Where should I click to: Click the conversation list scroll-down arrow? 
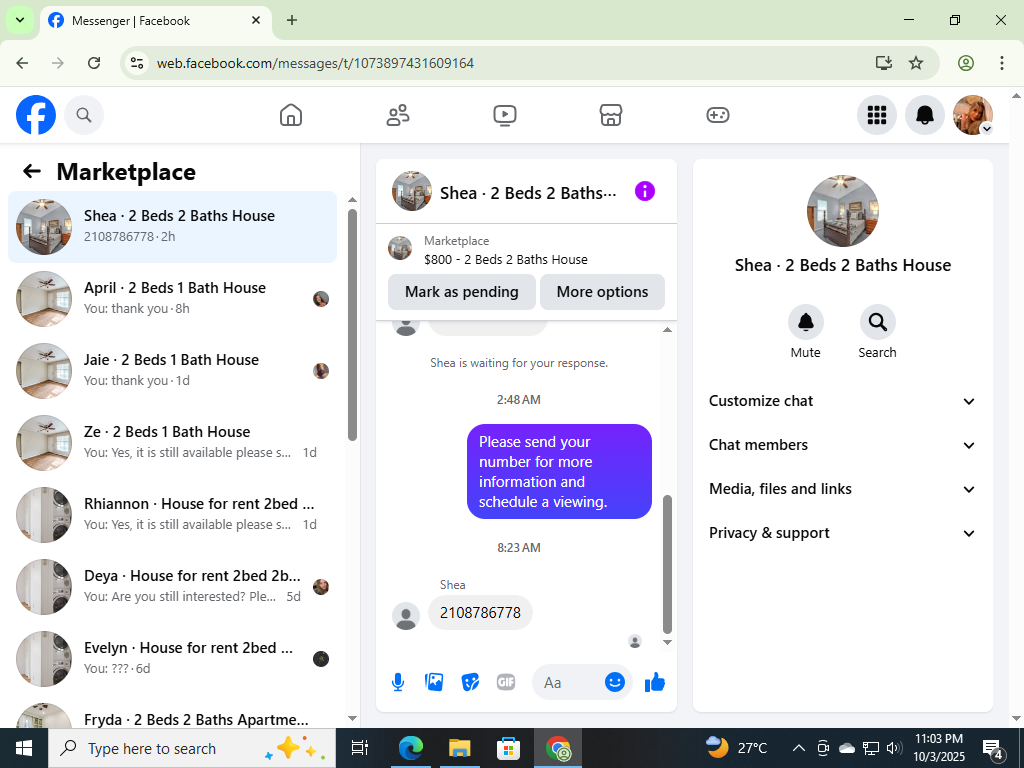tap(353, 718)
